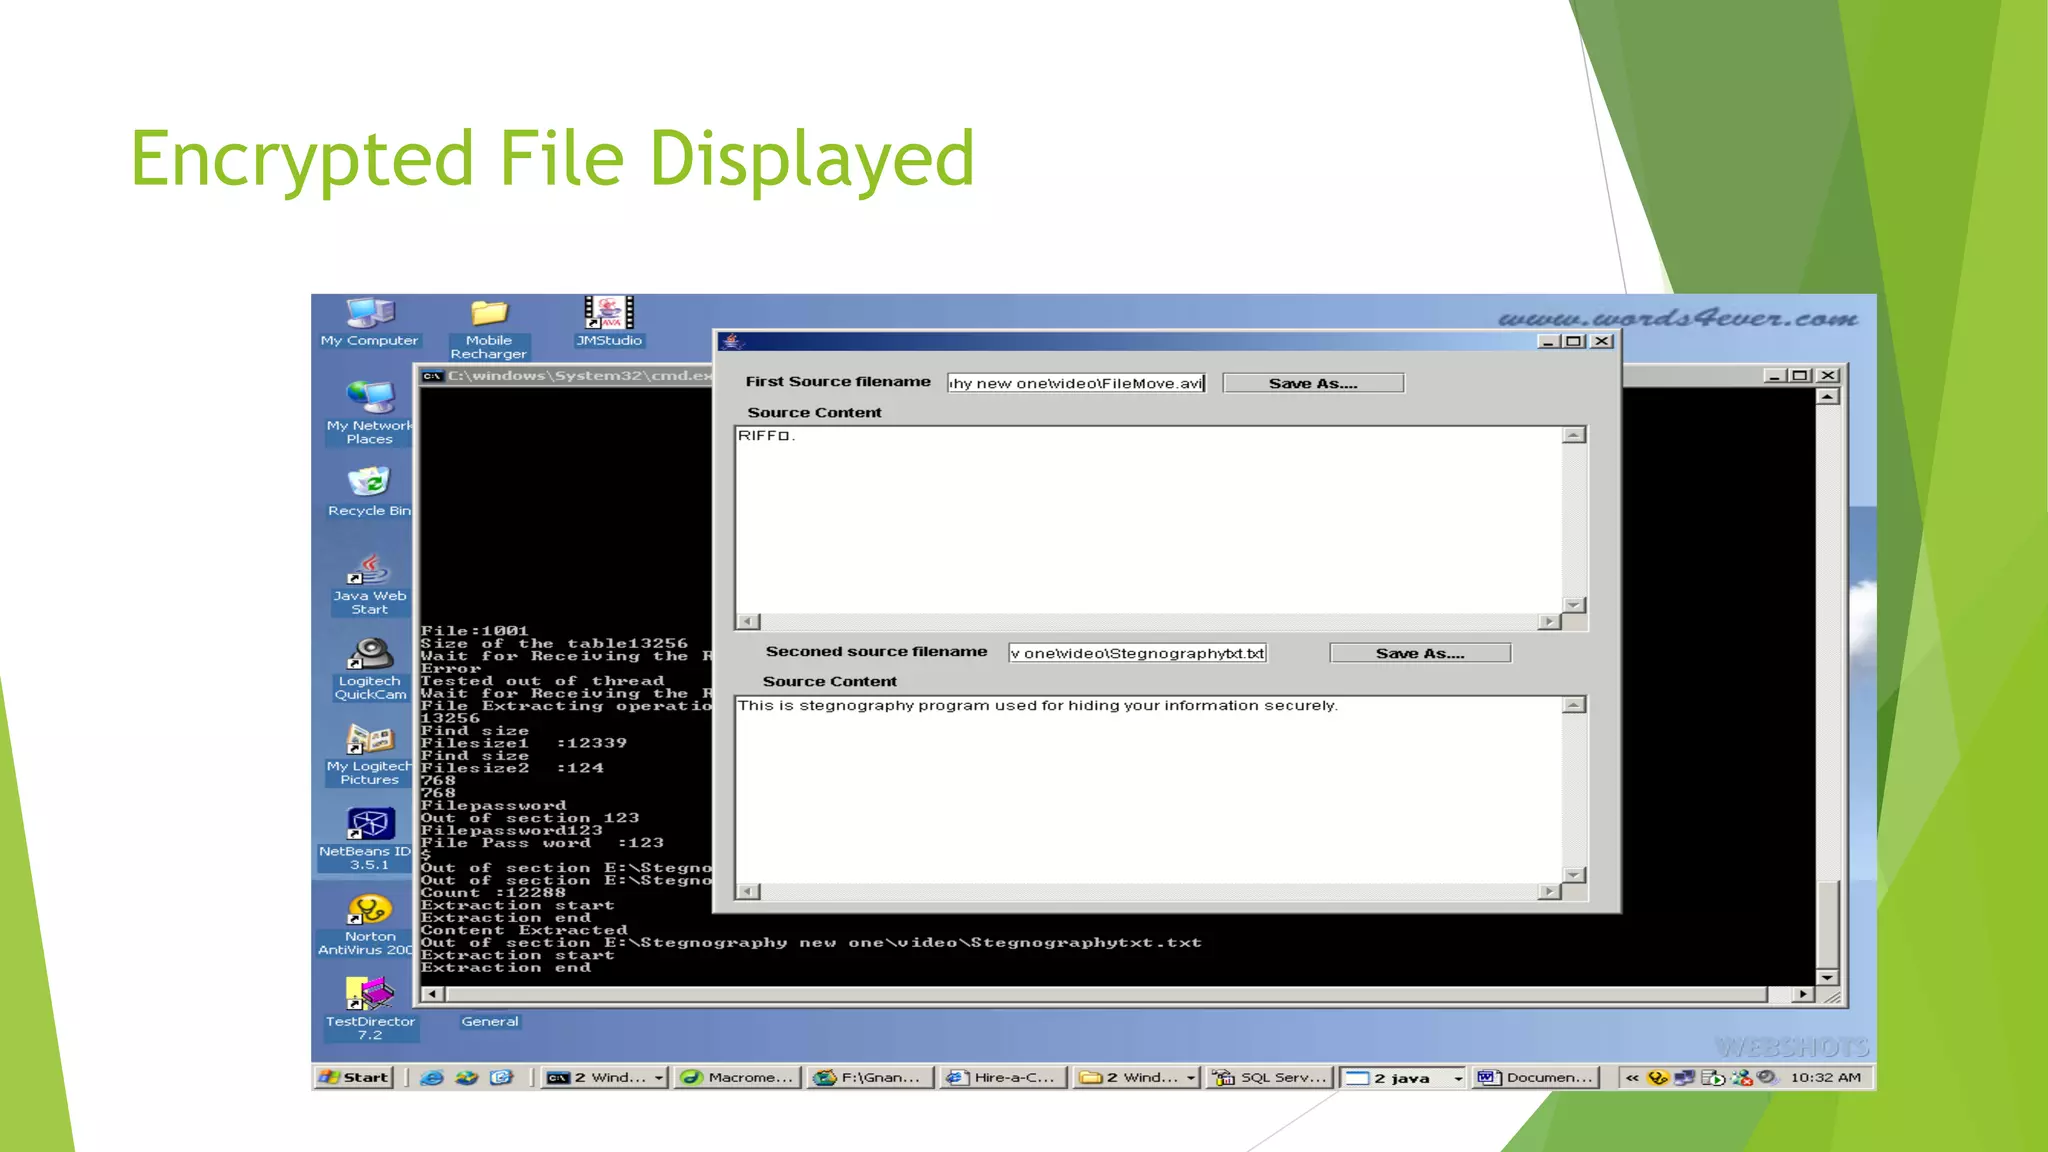This screenshot has height=1152, width=2048.
Task: Click down arrow of first content scrollbar
Action: point(1574,605)
